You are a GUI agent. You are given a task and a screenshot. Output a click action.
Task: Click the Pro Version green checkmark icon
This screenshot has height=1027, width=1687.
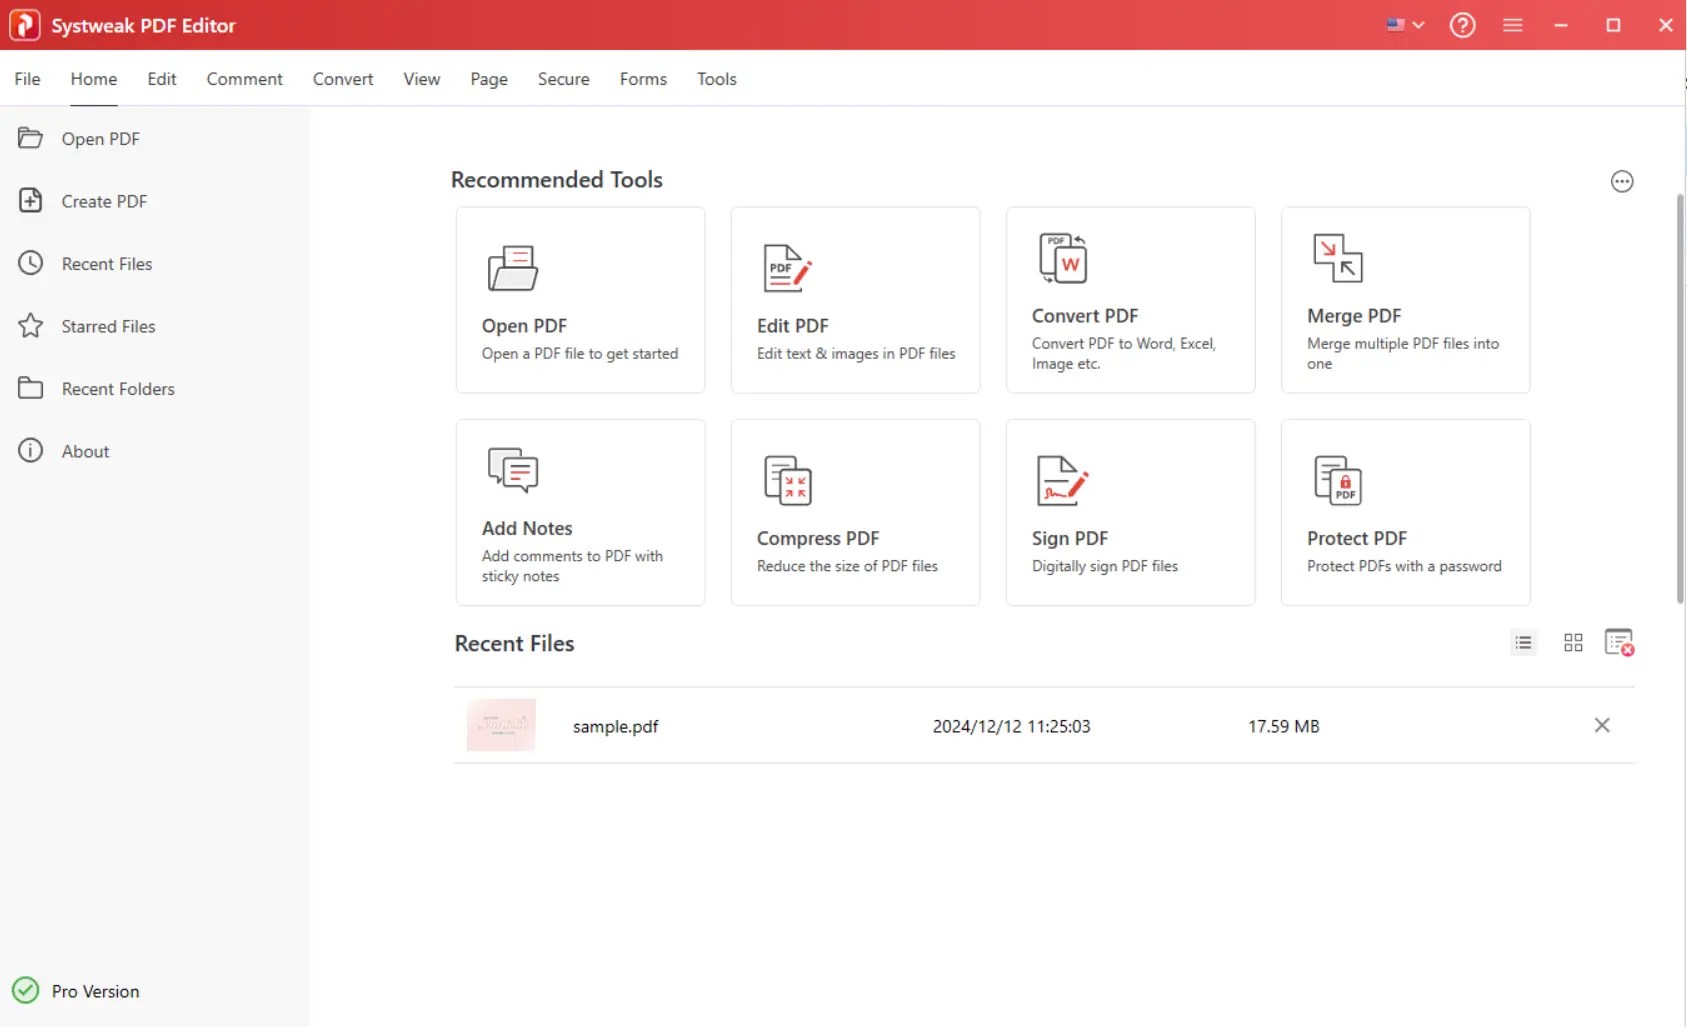click(25, 990)
